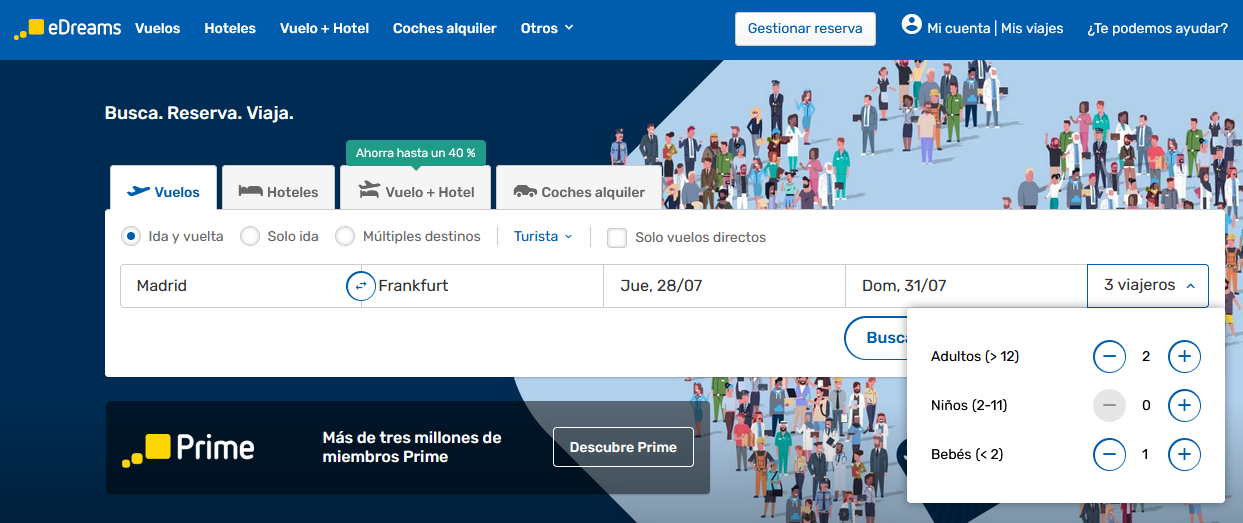Open Hoteles in top navigation

point(230,28)
